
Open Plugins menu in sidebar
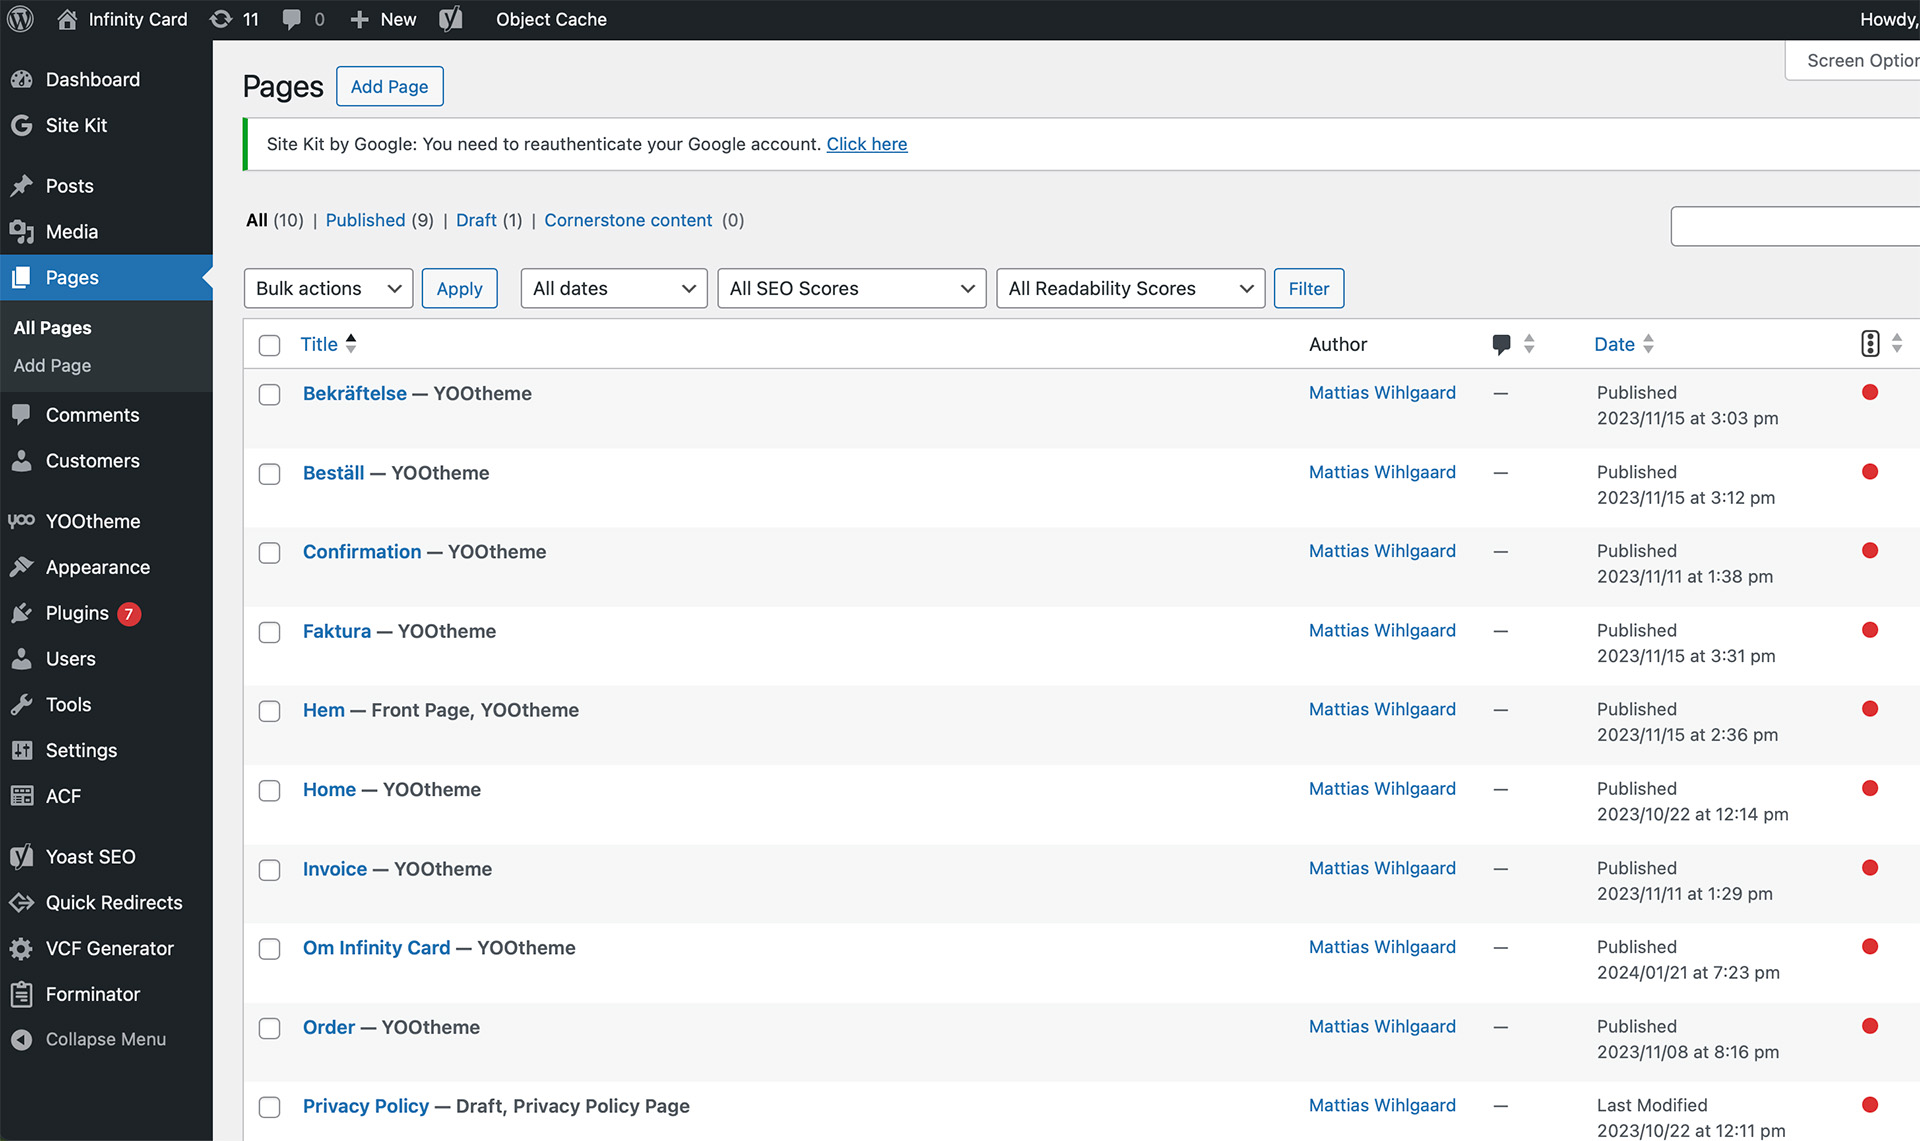click(77, 613)
